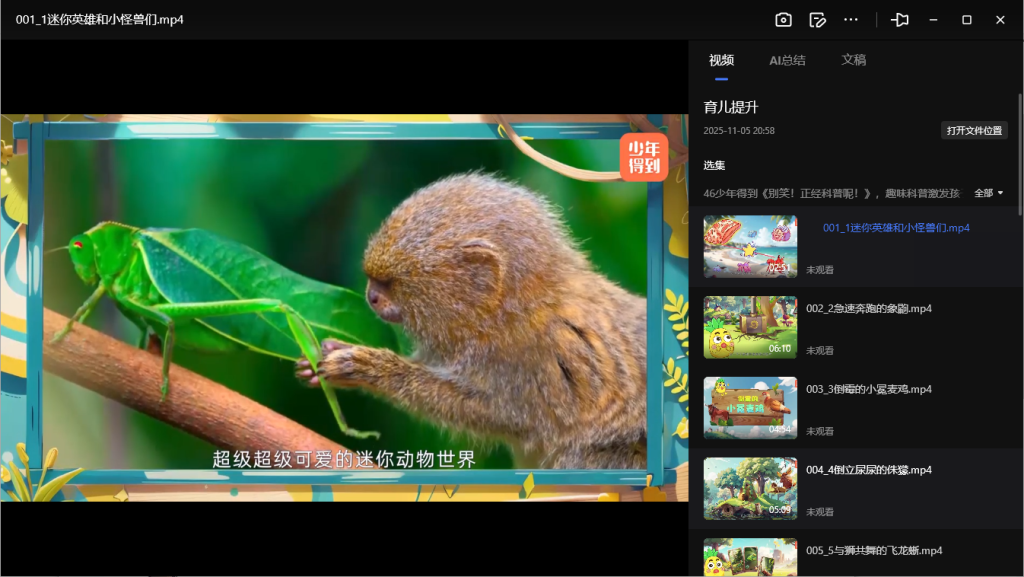The width and height of the screenshot is (1024, 577).
Task: Open 005_5与狮共舞的飞龙蜥.mp4 in the playlist
Action: coord(874,551)
